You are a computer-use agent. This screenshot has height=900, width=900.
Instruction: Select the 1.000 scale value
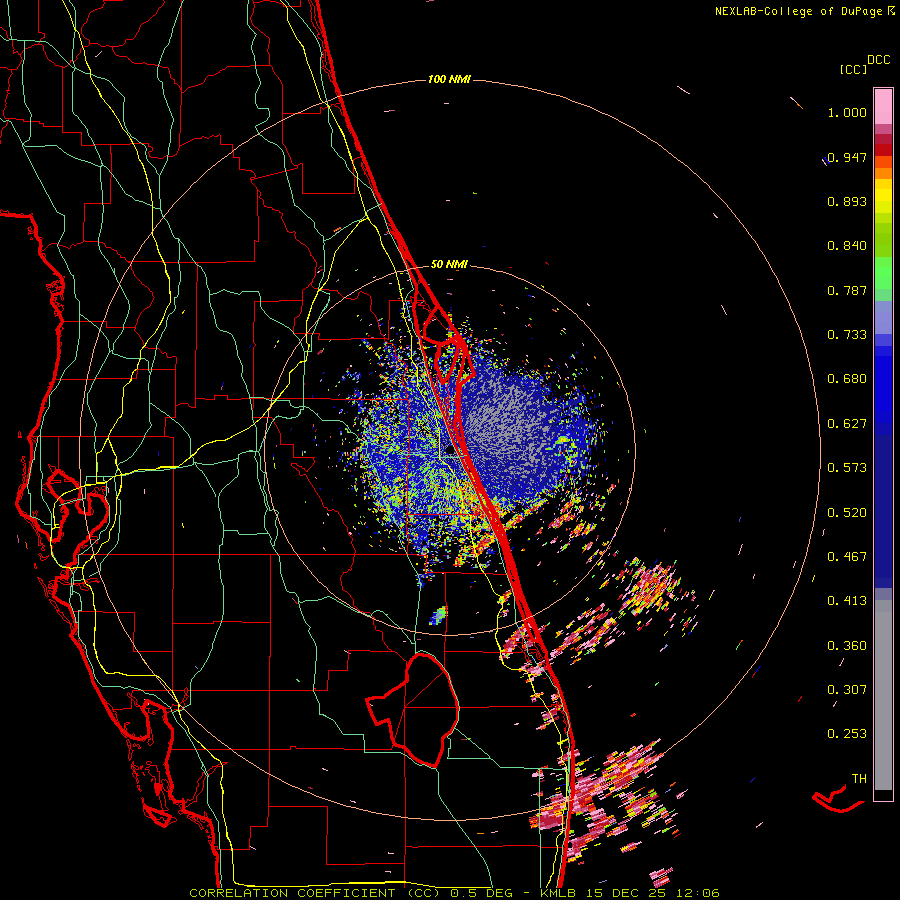point(847,113)
